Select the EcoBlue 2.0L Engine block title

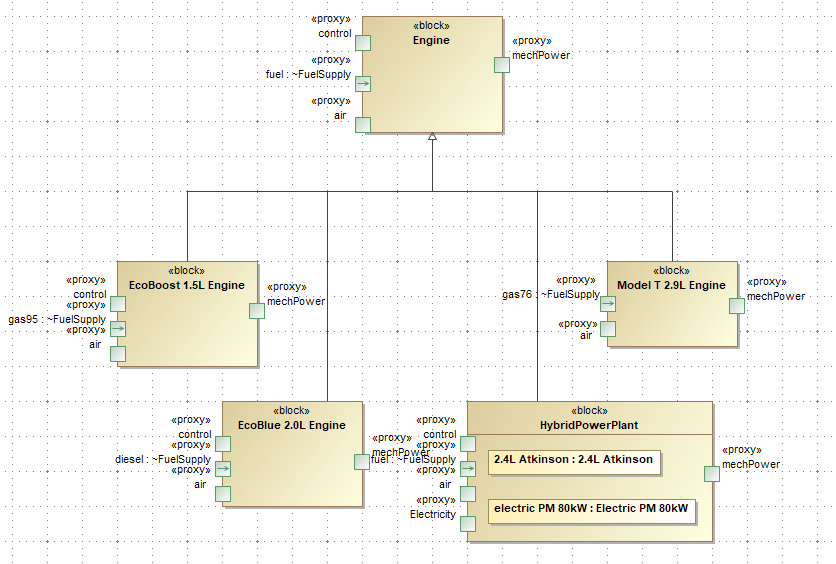coord(292,425)
